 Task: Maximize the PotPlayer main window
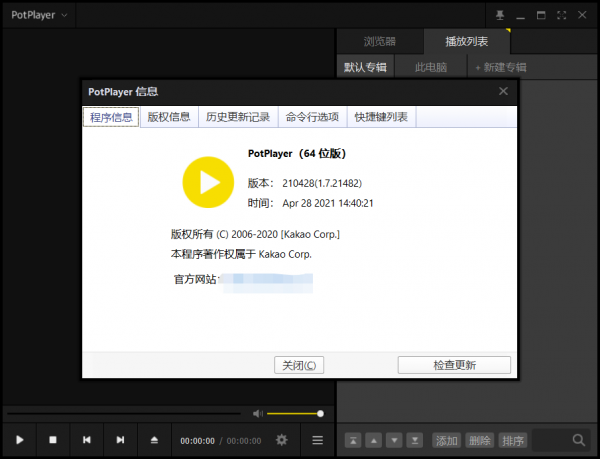541,15
